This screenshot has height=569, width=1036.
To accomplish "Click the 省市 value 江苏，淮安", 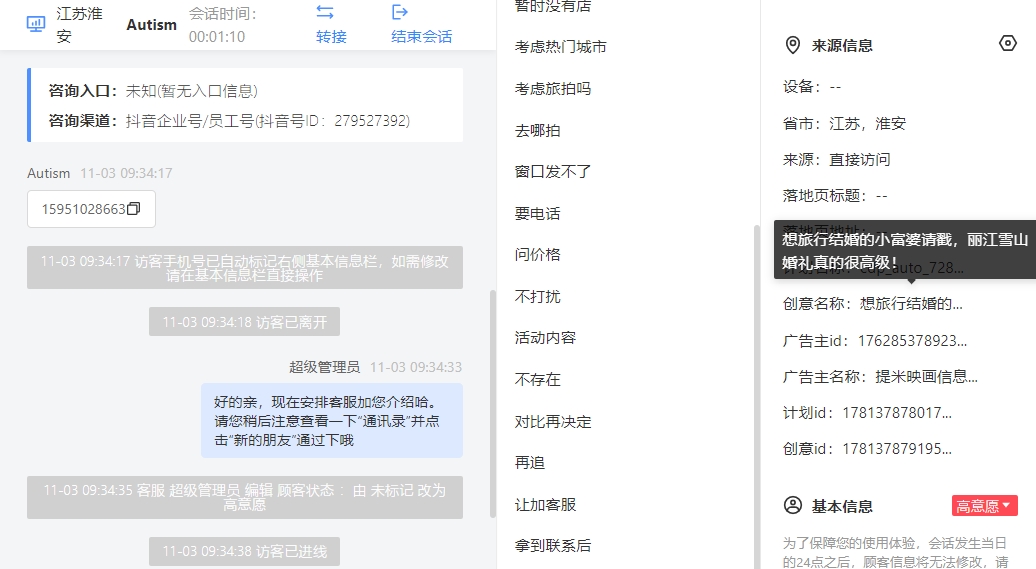I will [x=868, y=124].
